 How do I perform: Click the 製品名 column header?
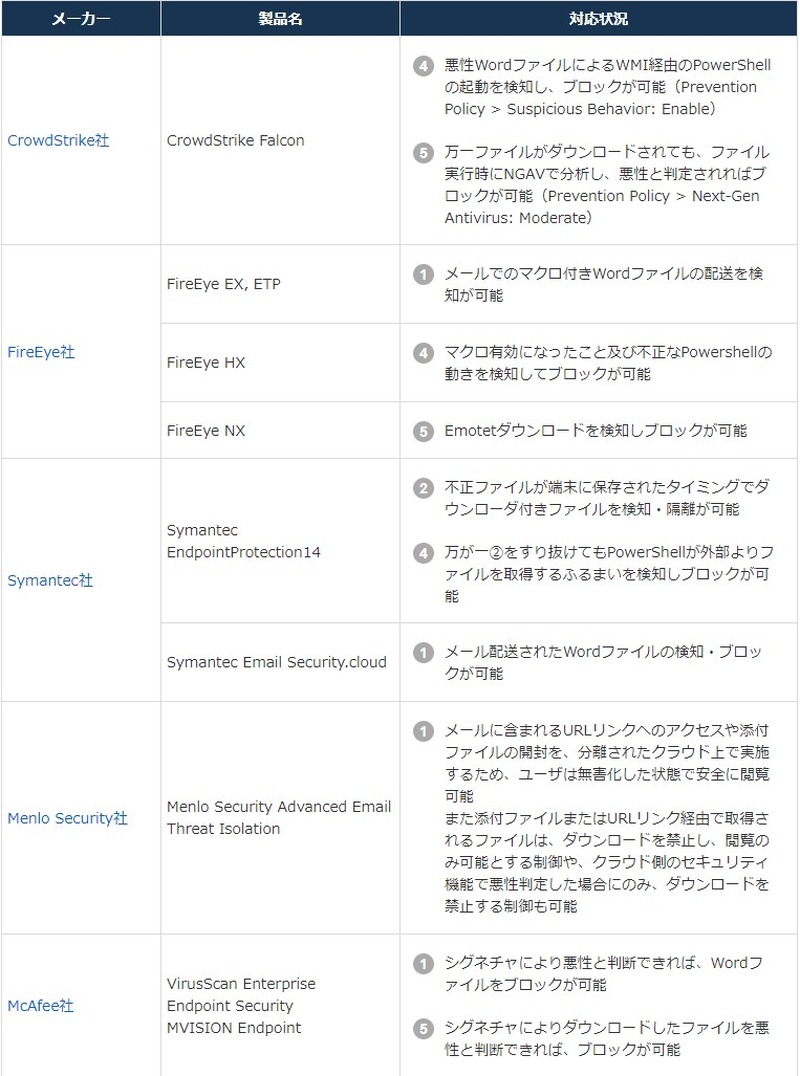click(280, 19)
